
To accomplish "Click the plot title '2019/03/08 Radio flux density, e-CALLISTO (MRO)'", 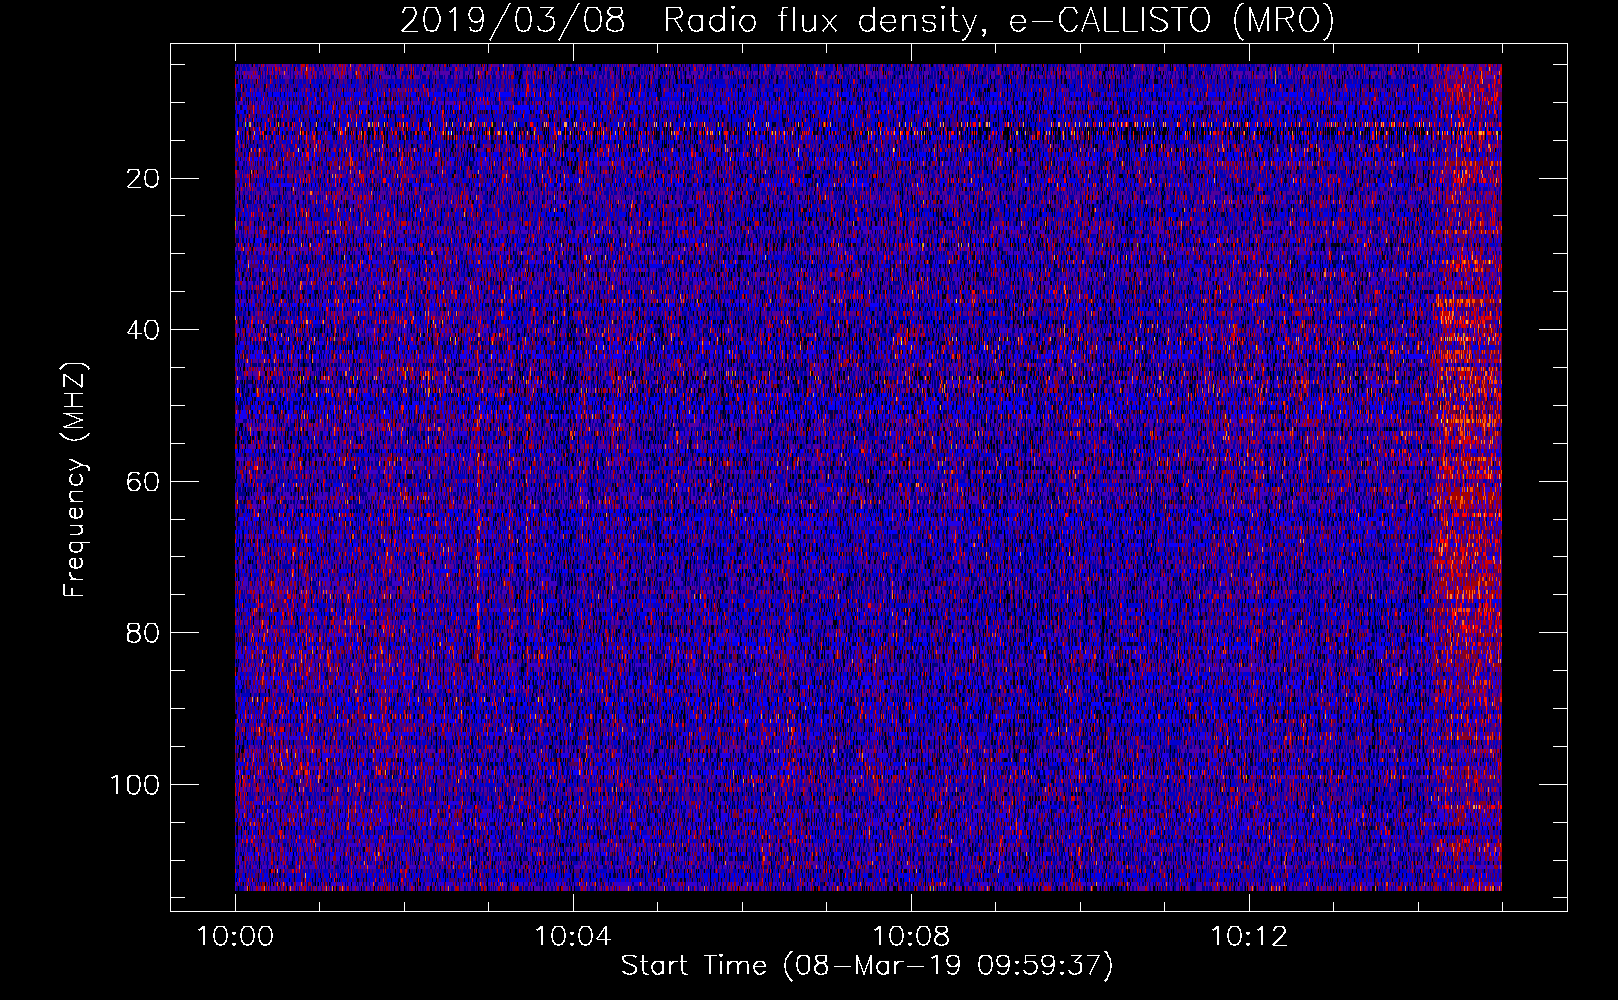I will (867, 20).
